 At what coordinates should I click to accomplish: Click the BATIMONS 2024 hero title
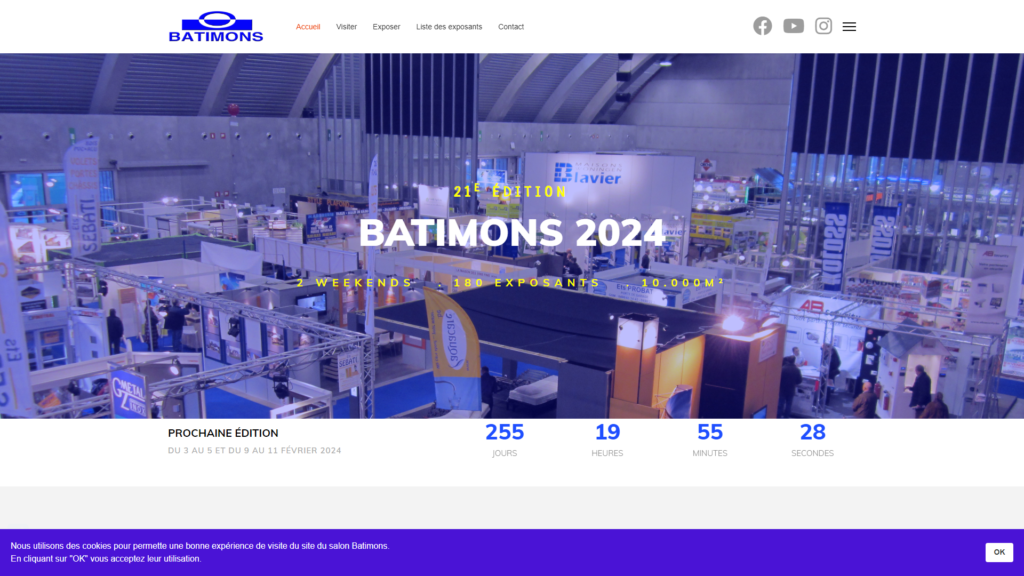512,233
